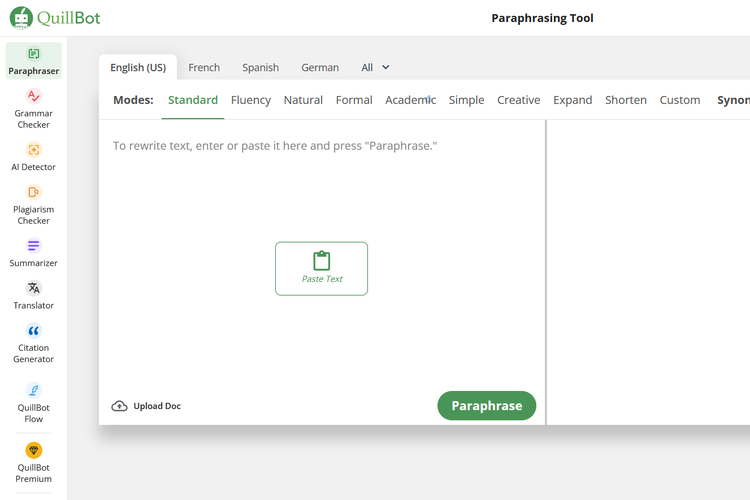Image resolution: width=750 pixels, height=500 pixels.
Task: Switch to the French language tab
Action: coord(204,68)
